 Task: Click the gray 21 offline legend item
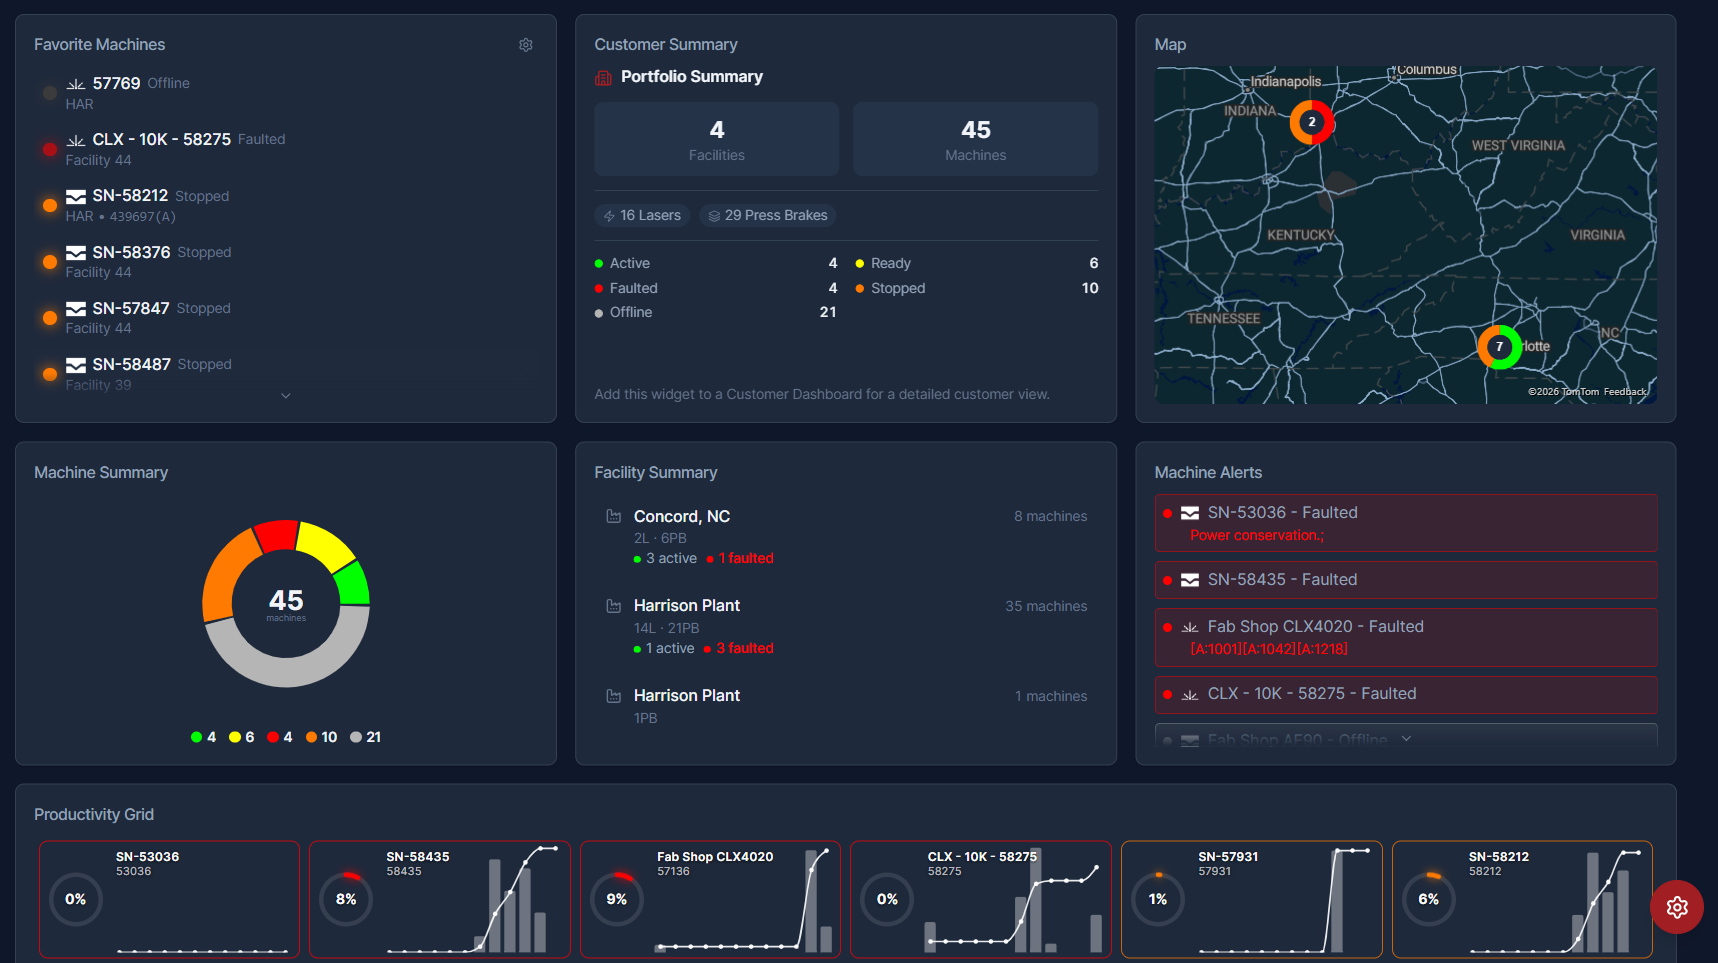click(x=365, y=737)
